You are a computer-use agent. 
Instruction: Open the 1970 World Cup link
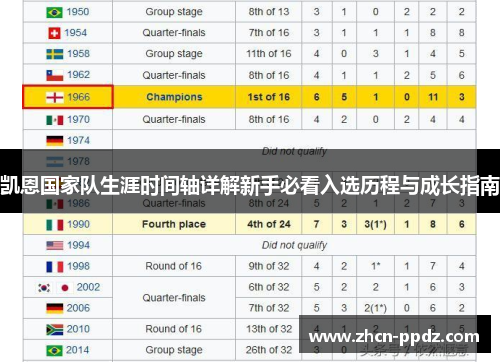coord(78,119)
